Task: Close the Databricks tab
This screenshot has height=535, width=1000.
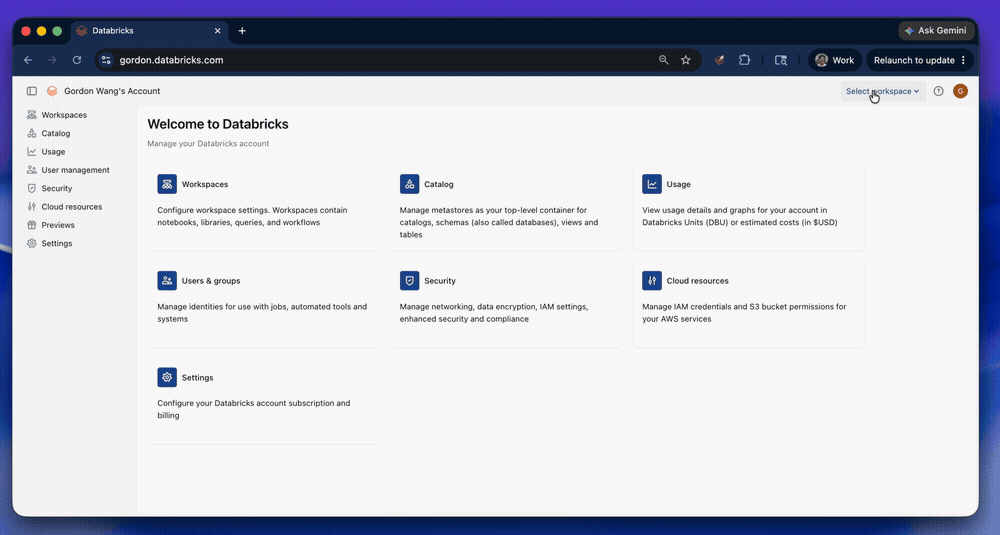Action: tap(217, 31)
